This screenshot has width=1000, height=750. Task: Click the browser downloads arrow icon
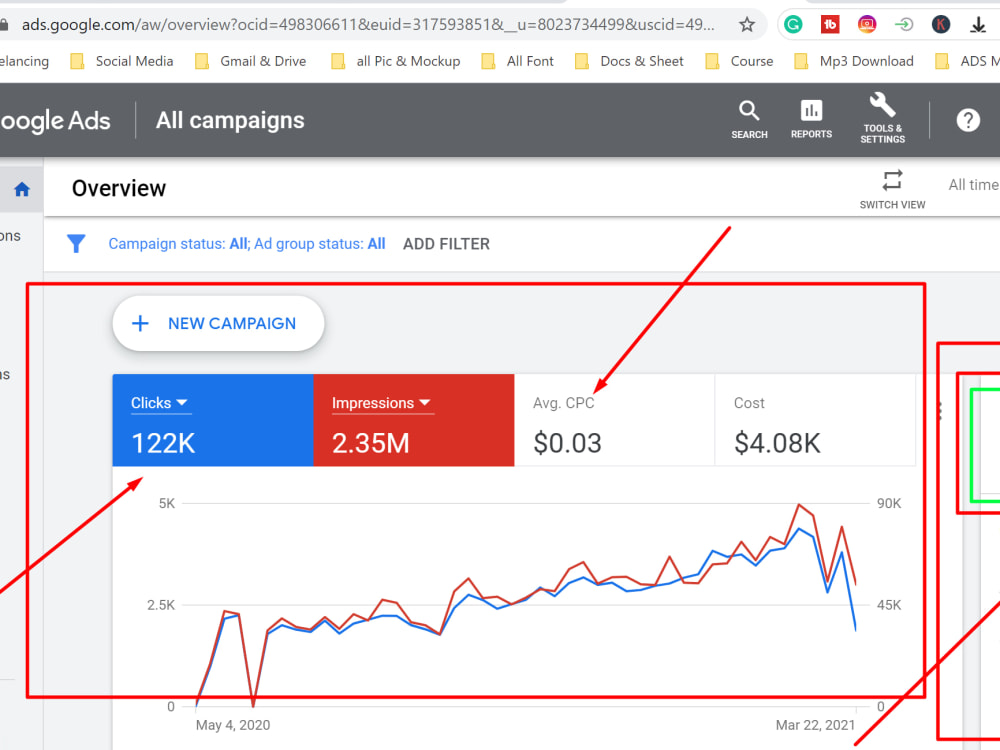(x=978, y=25)
